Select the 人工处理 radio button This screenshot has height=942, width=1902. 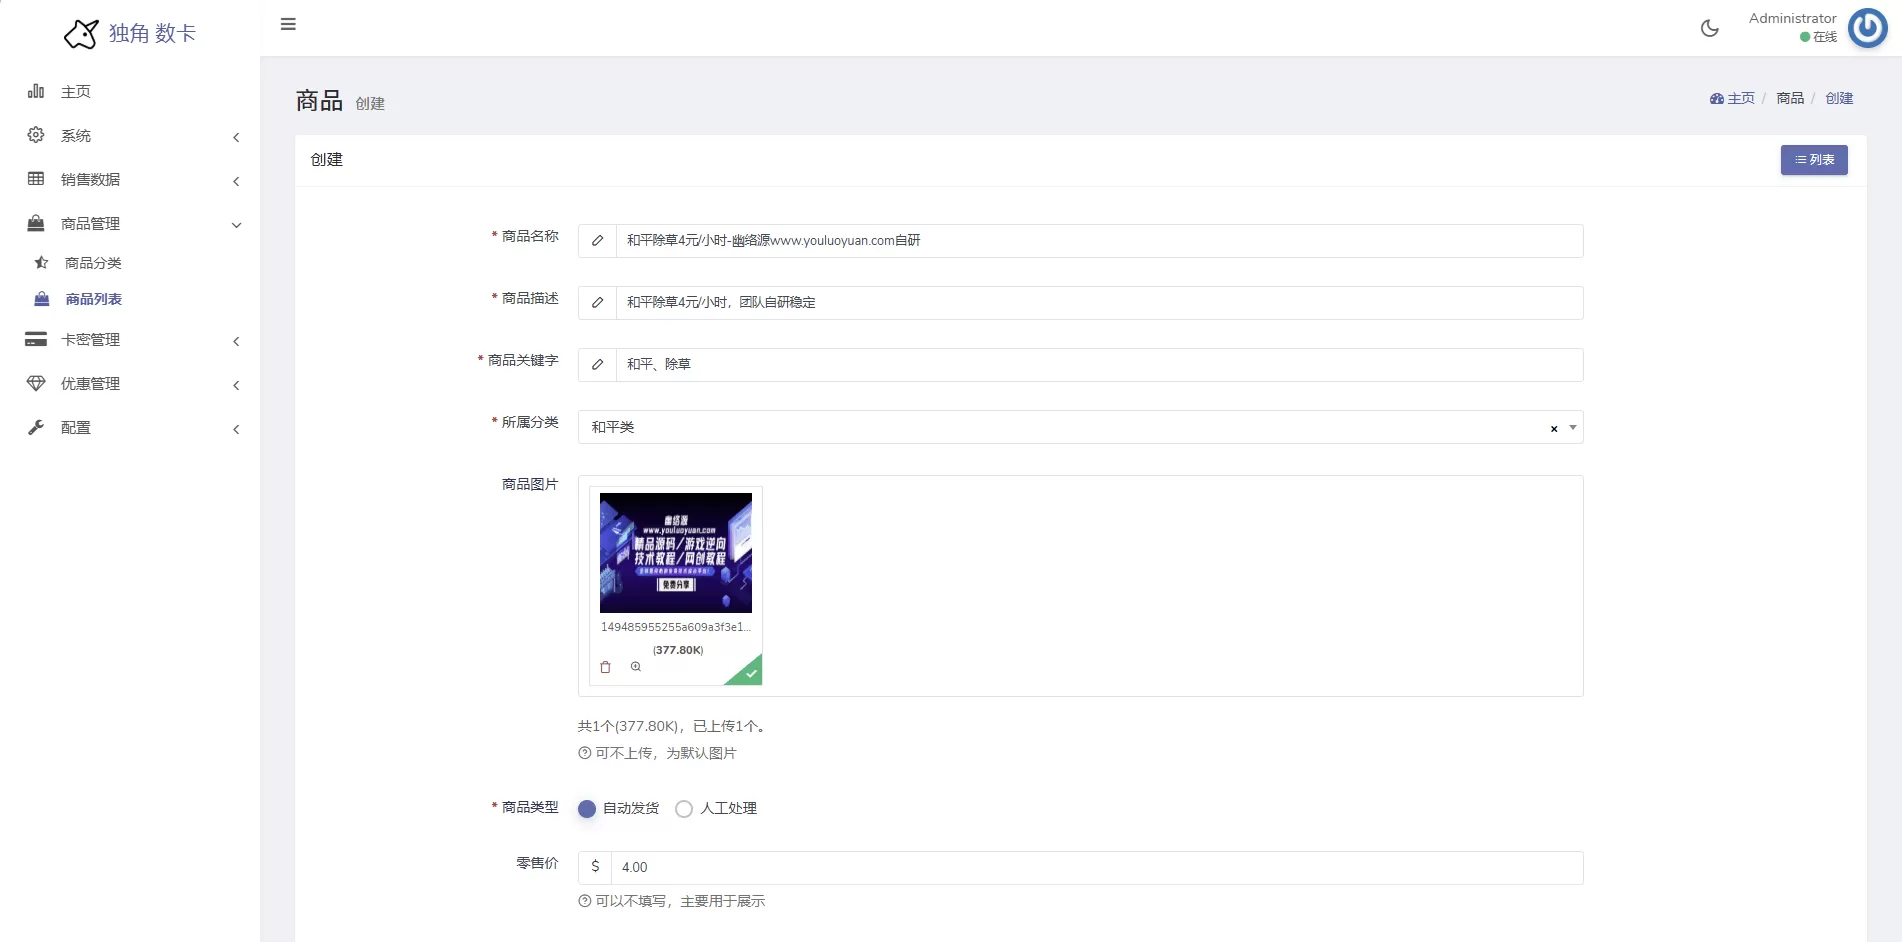(x=684, y=809)
